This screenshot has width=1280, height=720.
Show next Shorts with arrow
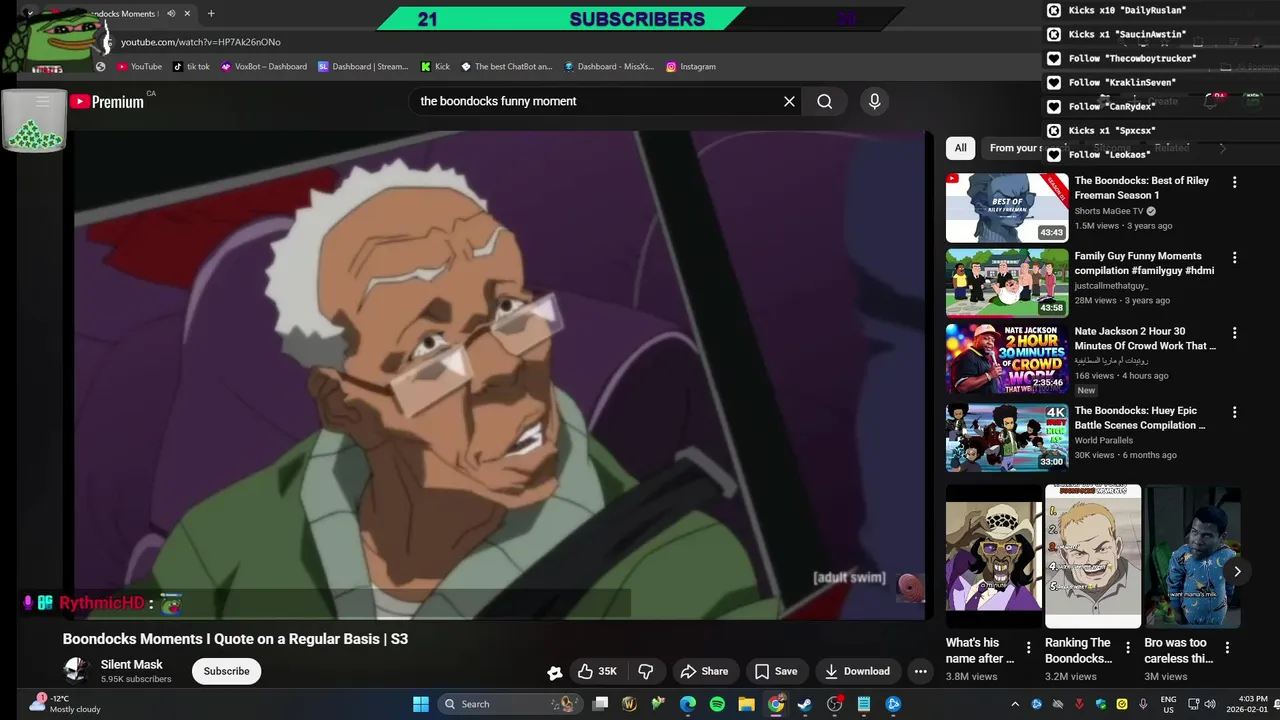[x=1237, y=571]
